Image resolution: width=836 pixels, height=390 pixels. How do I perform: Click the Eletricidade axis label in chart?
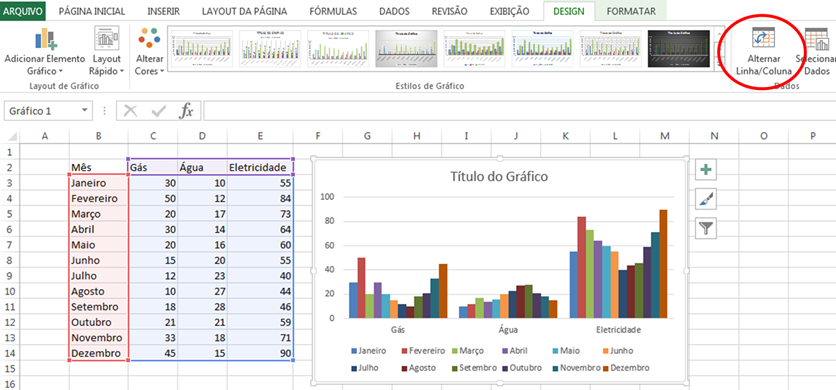pyautogui.click(x=618, y=329)
